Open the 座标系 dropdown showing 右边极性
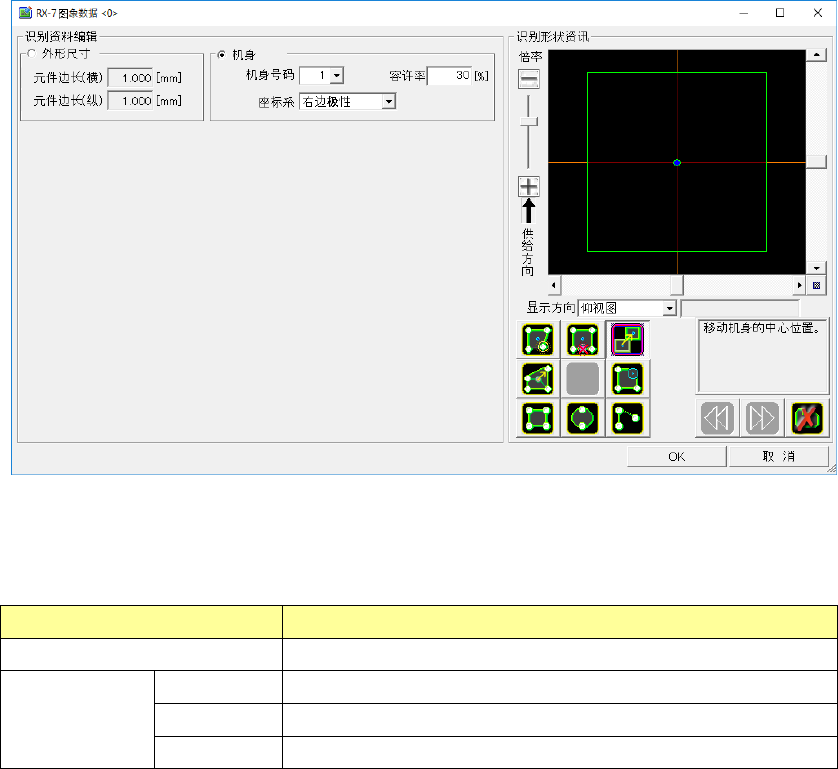Screen dimensions: 838x769 pyautogui.click(x=389, y=101)
